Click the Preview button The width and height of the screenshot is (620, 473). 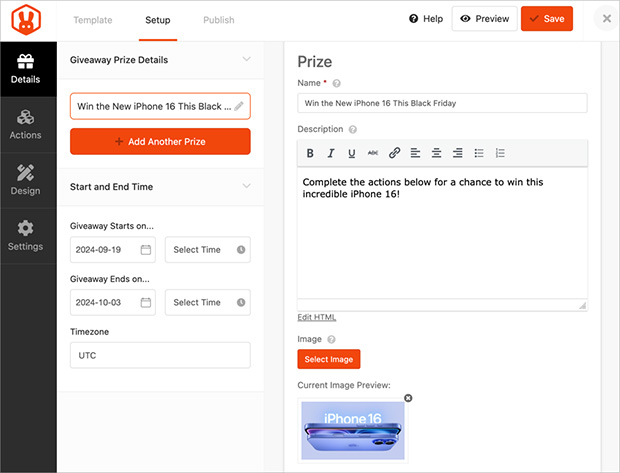click(x=485, y=19)
